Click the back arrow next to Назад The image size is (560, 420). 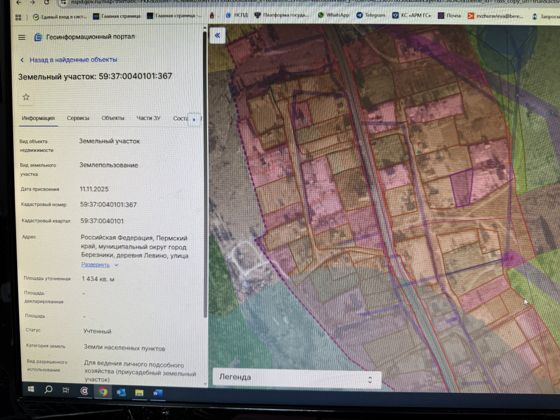(22, 60)
